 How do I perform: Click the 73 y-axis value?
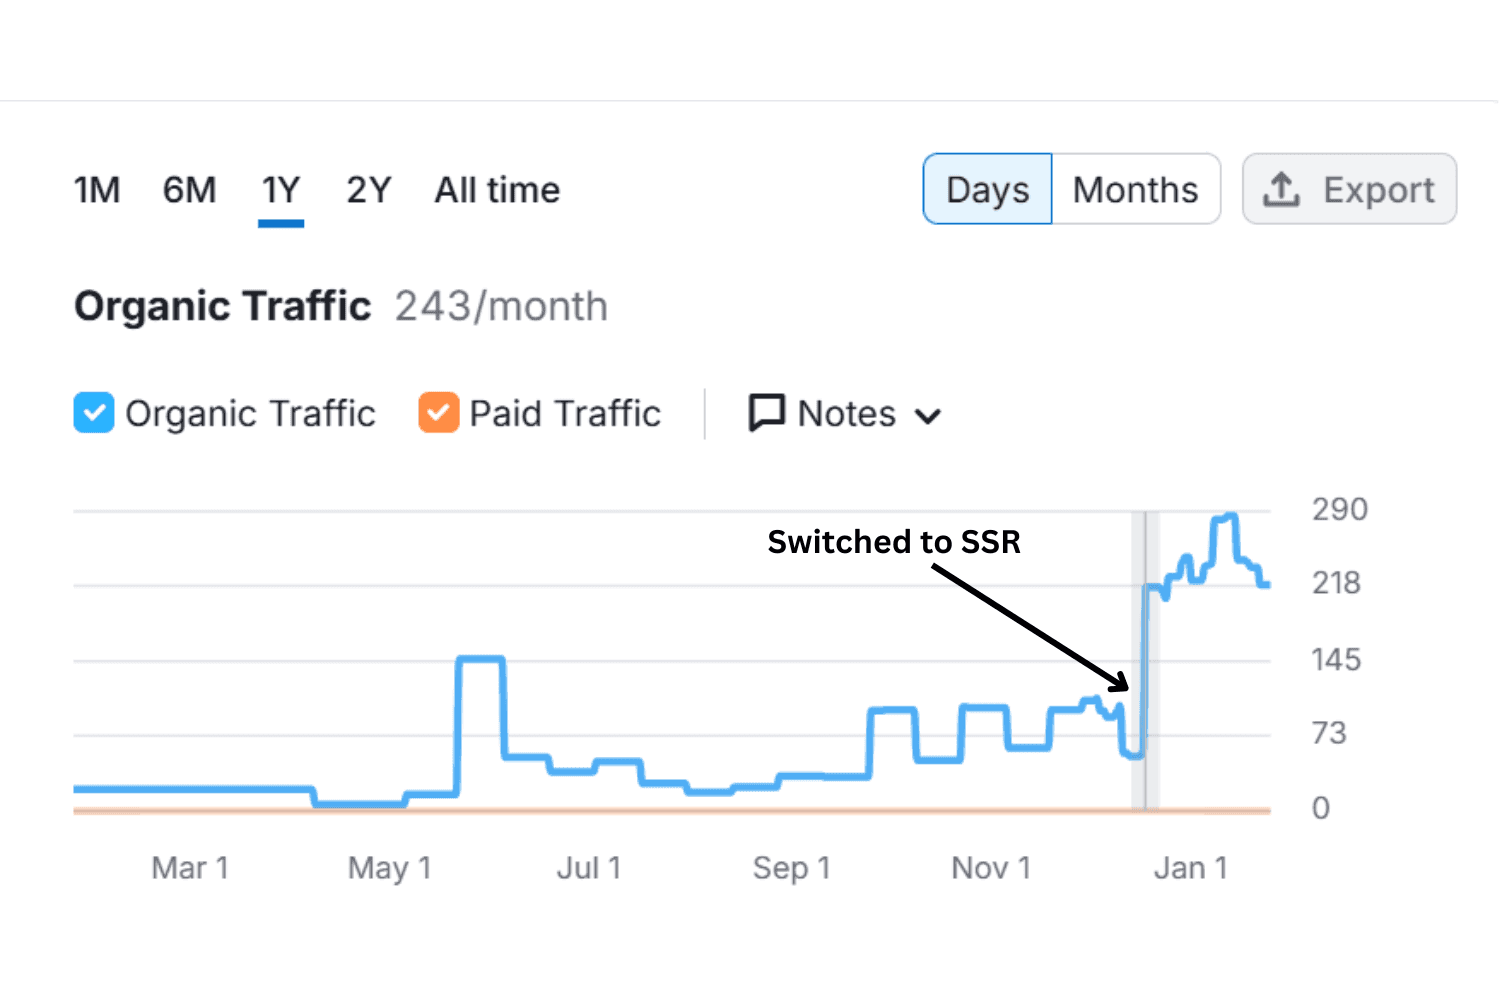click(1329, 734)
